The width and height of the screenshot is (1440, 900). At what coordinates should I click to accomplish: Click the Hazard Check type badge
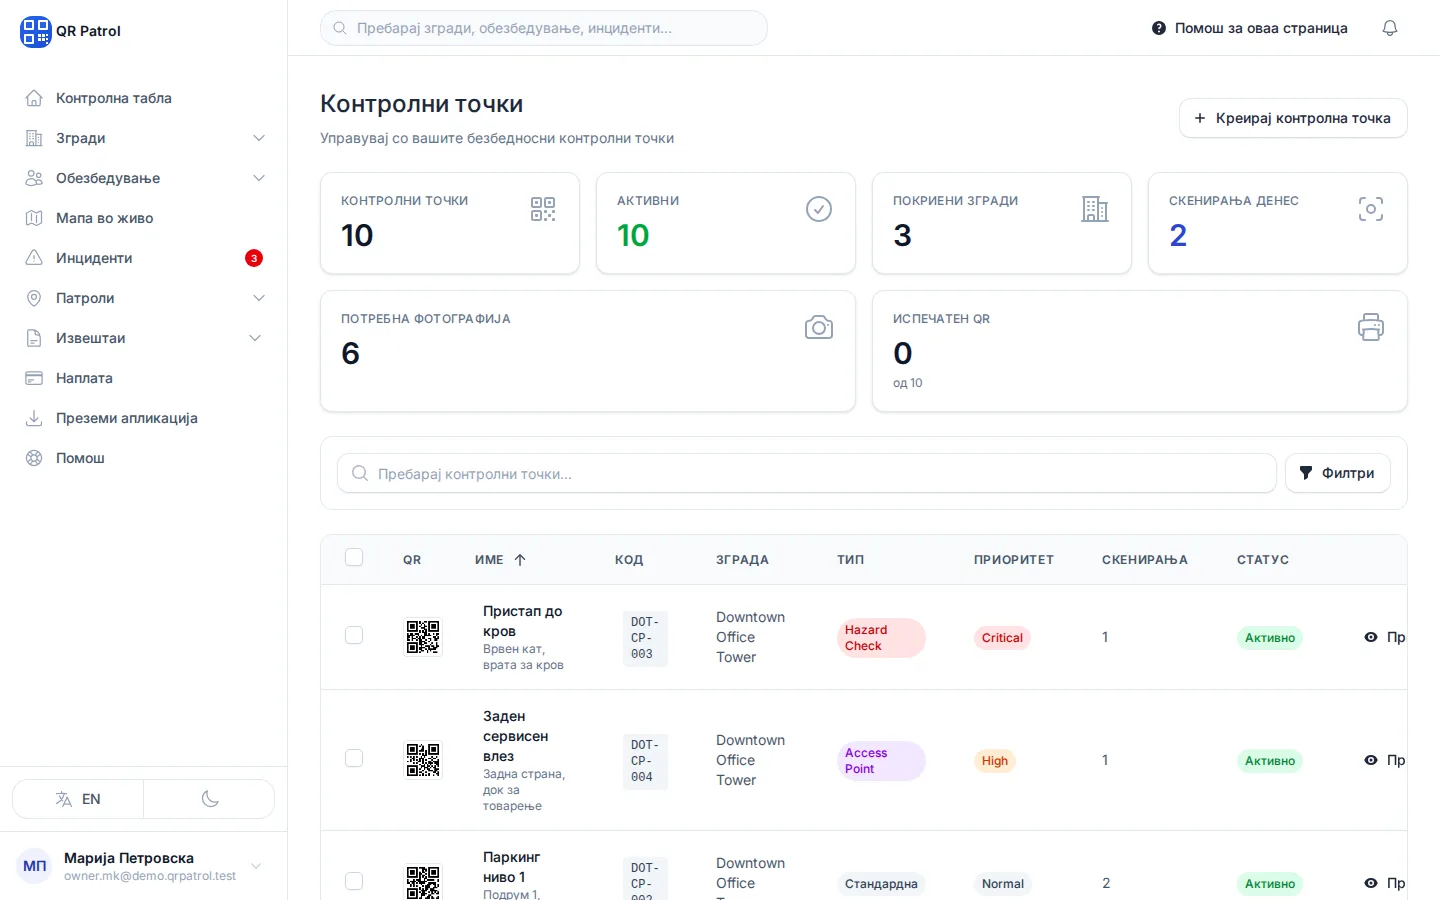point(881,638)
